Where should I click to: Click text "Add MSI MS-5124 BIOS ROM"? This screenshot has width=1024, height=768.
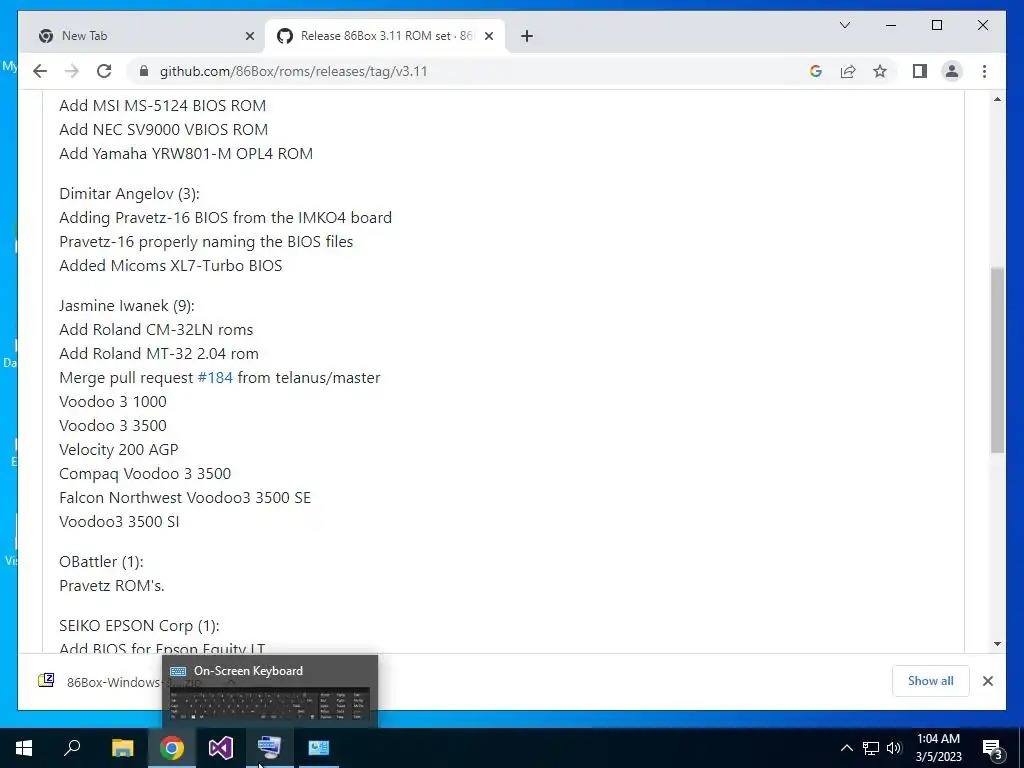pyautogui.click(x=163, y=106)
